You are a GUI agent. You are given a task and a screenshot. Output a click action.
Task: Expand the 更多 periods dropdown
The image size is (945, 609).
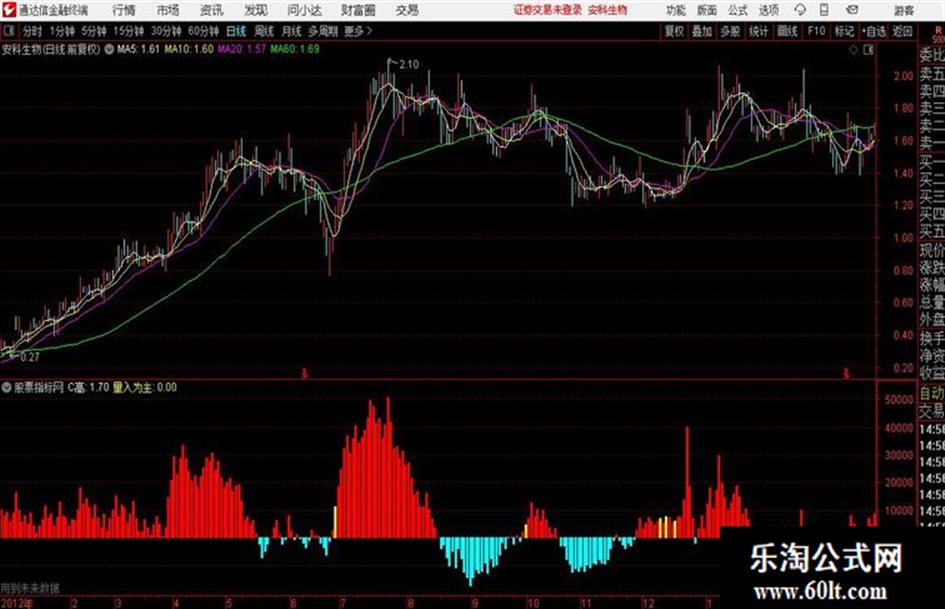tap(358, 31)
